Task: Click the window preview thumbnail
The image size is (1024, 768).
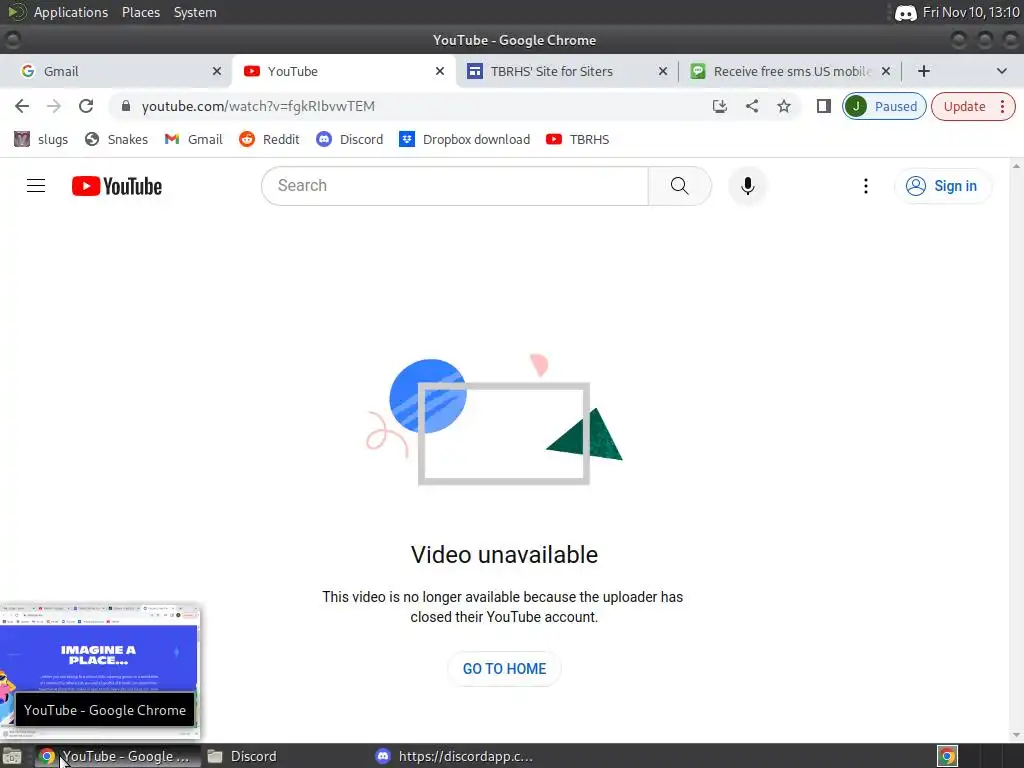Action: pos(100,672)
